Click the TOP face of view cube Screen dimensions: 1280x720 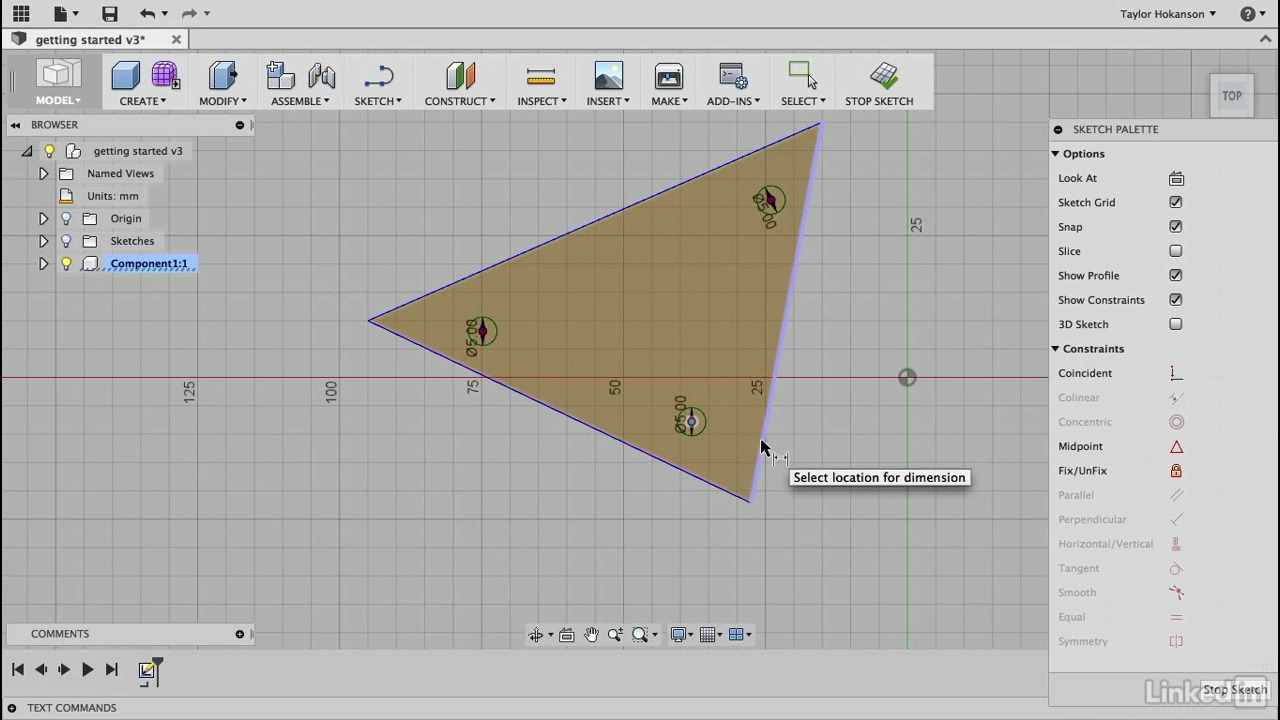(1231, 96)
